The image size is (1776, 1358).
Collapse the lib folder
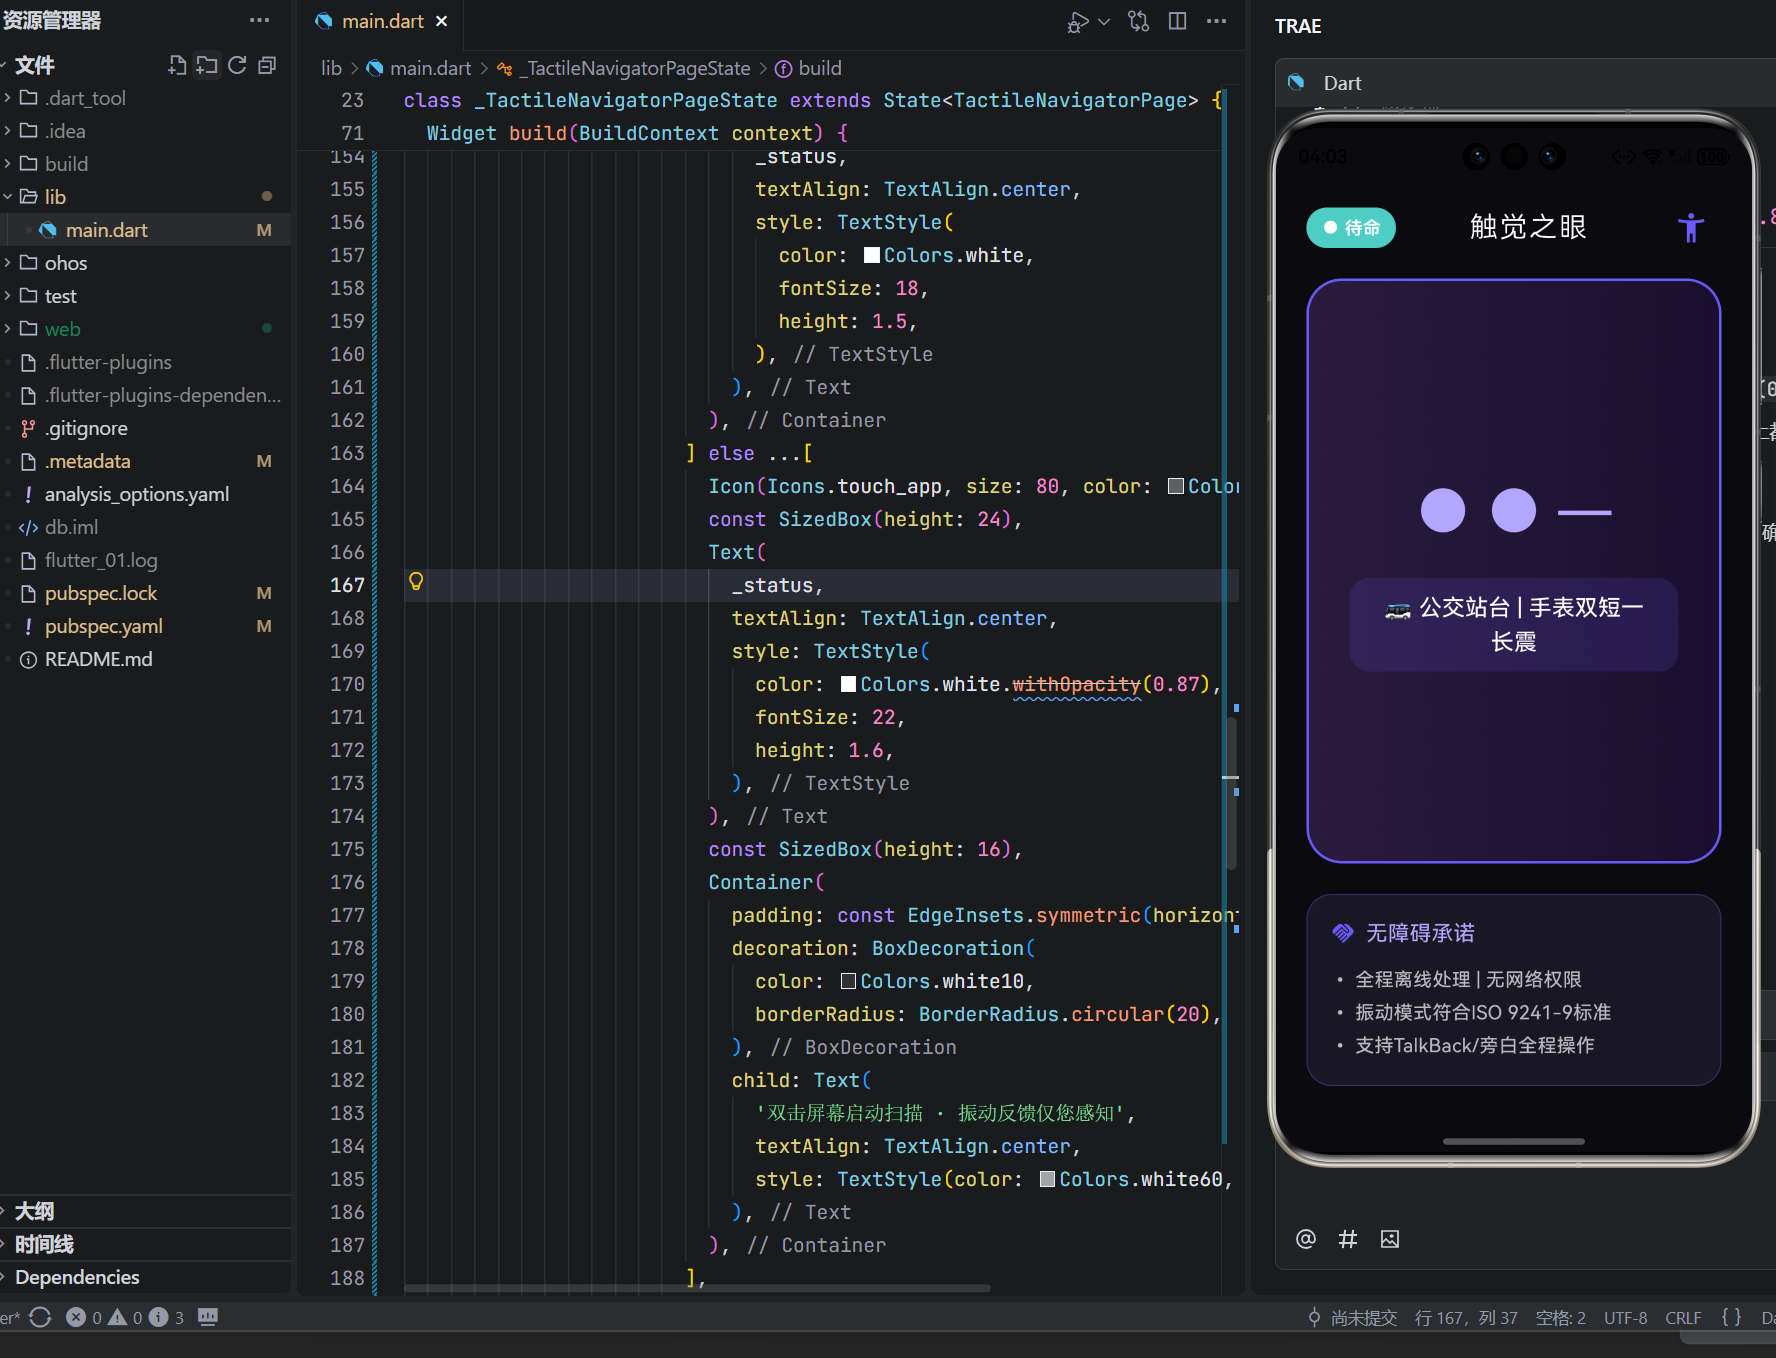[145, 197]
